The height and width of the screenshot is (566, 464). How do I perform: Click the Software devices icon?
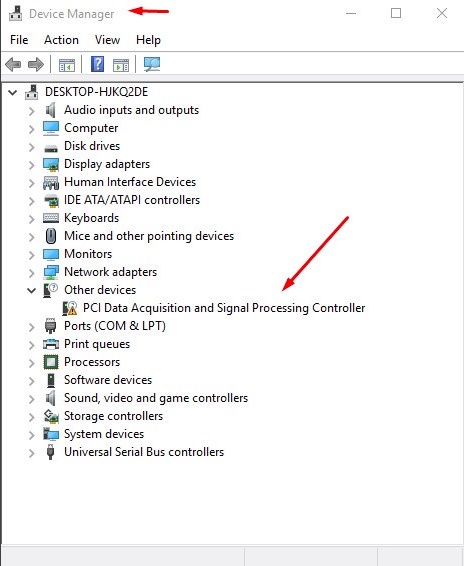pyautogui.click(x=51, y=380)
